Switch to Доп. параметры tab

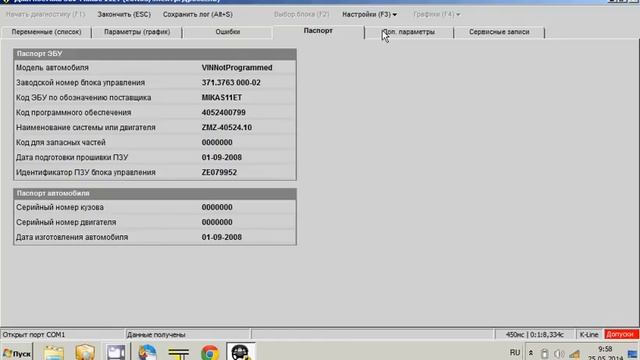tap(409, 32)
